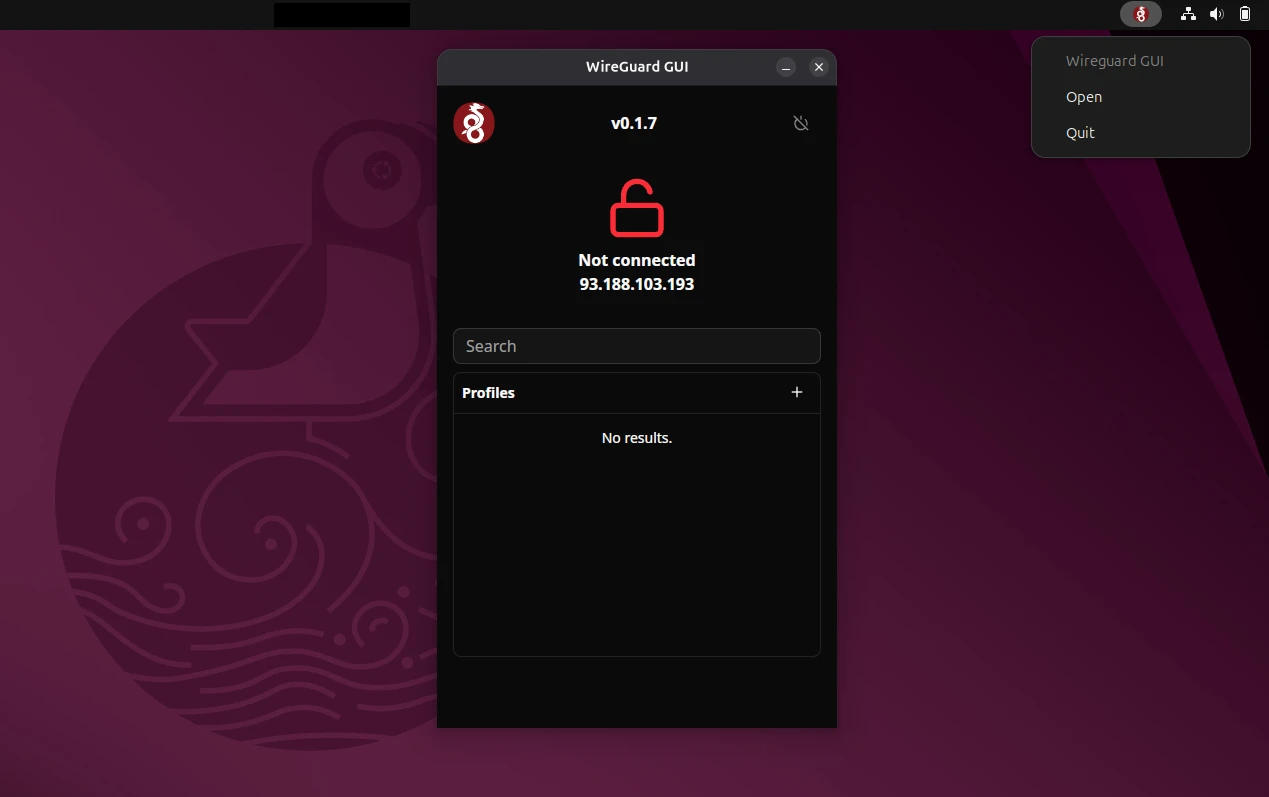Viewport: 1269px width, 797px height.
Task: Click the red unlocked padlock status icon
Action: pos(637,207)
